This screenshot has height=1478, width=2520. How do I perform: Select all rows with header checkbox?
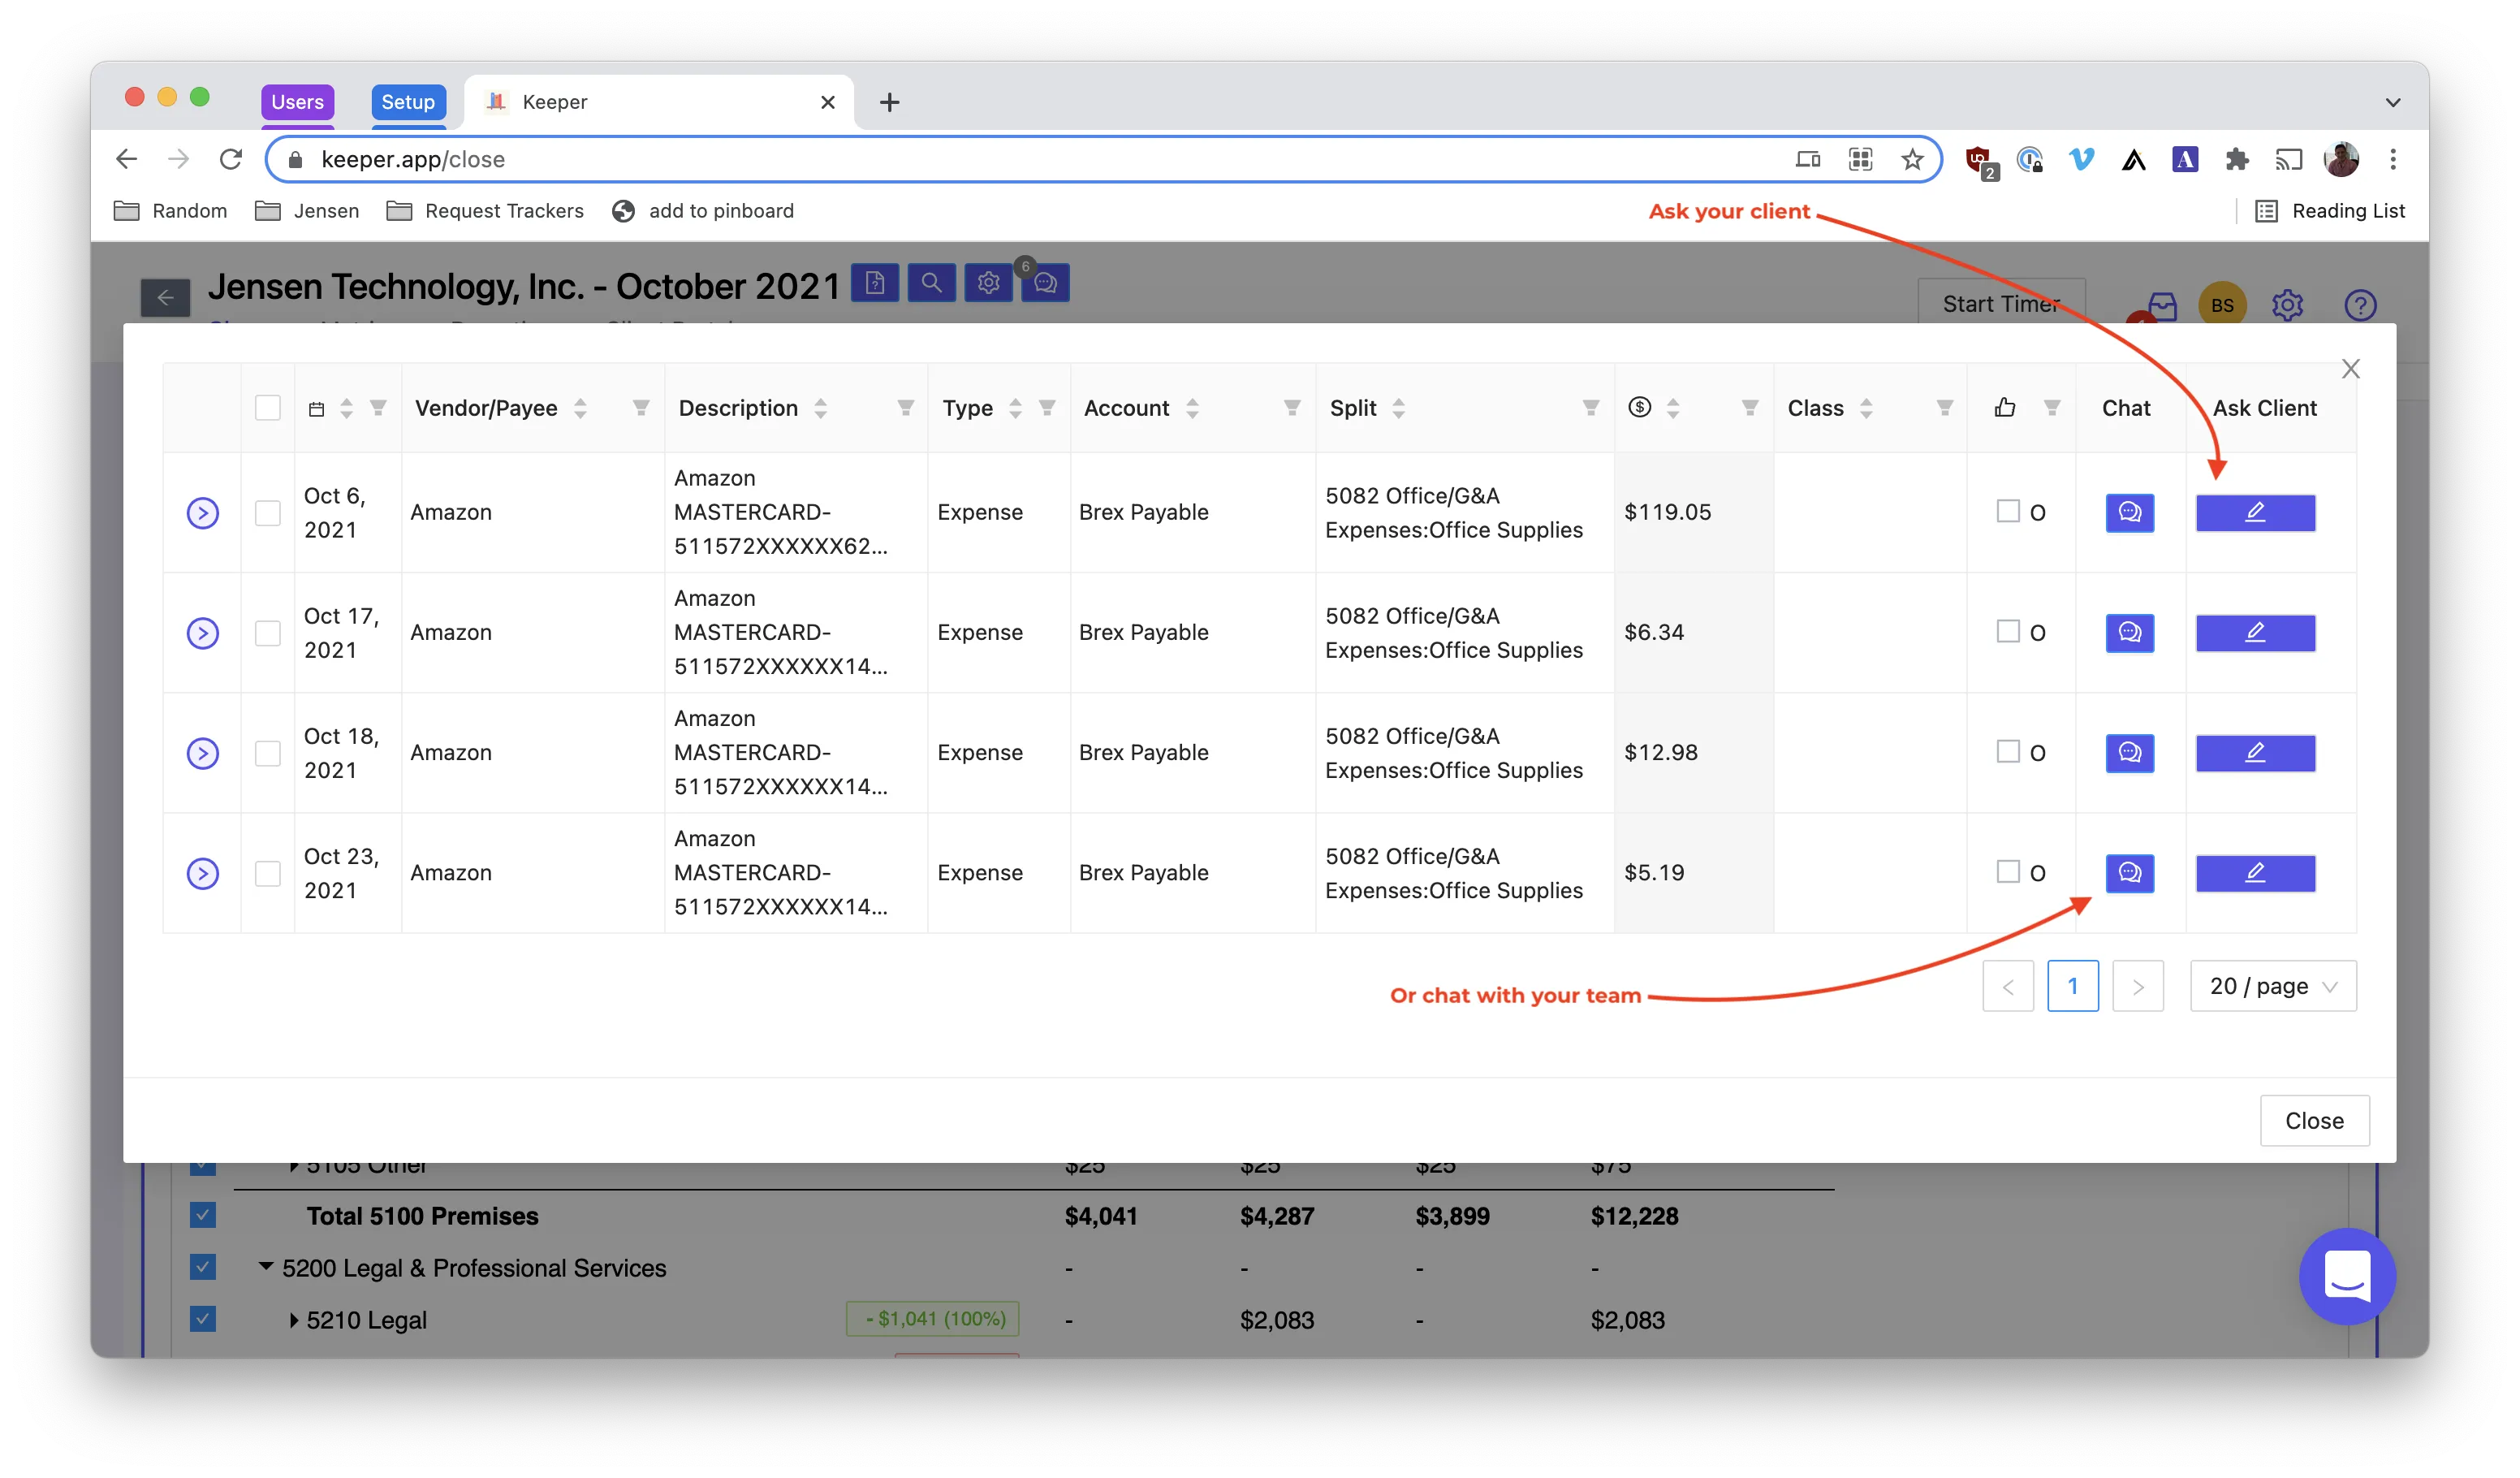(x=267, y=407)
